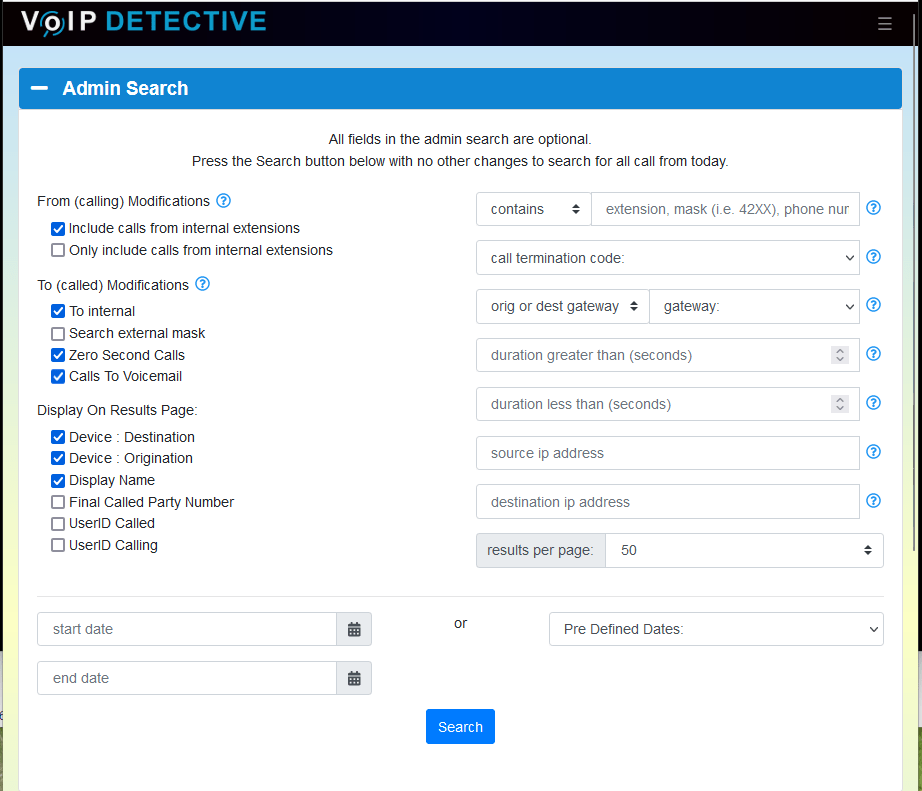Open the end date calendar icon
The image size is (922, 791).
point(354,678)
